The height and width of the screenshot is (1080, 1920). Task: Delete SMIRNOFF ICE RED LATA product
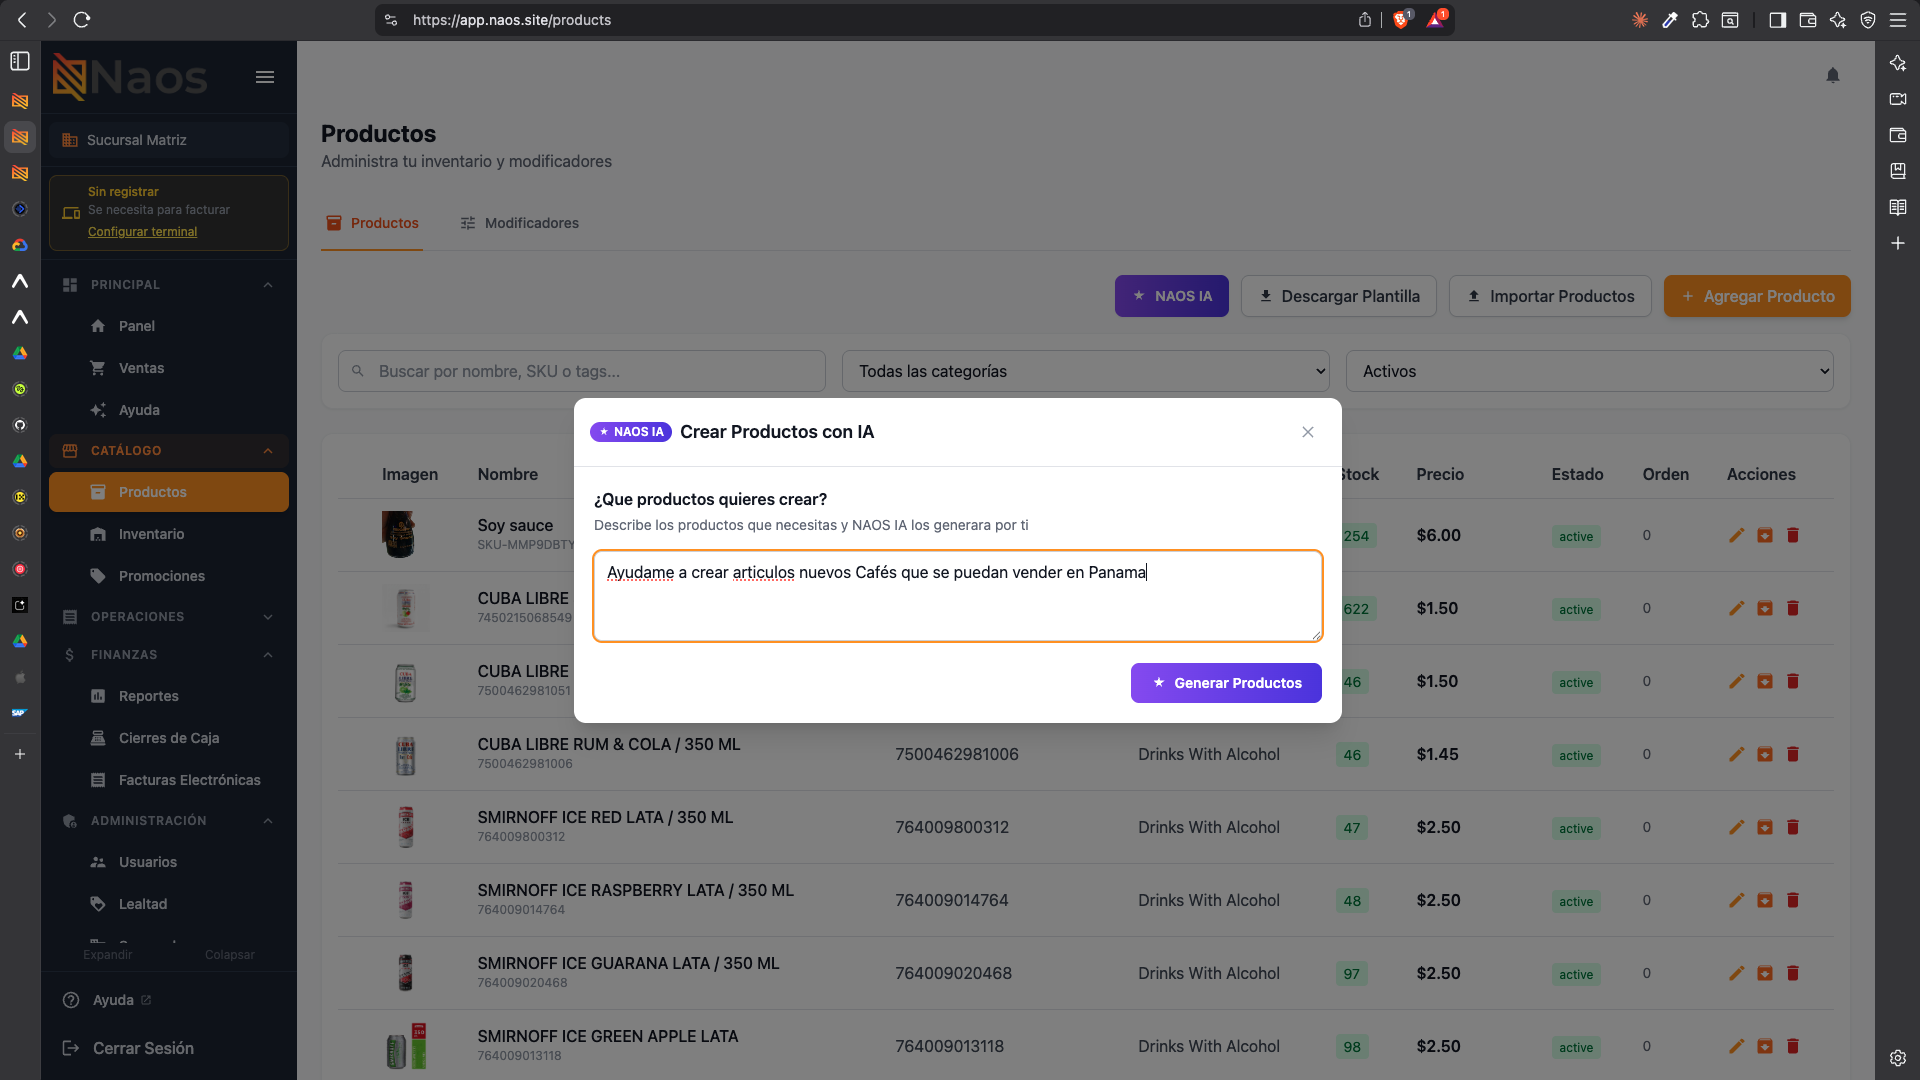coord(1793,827)
